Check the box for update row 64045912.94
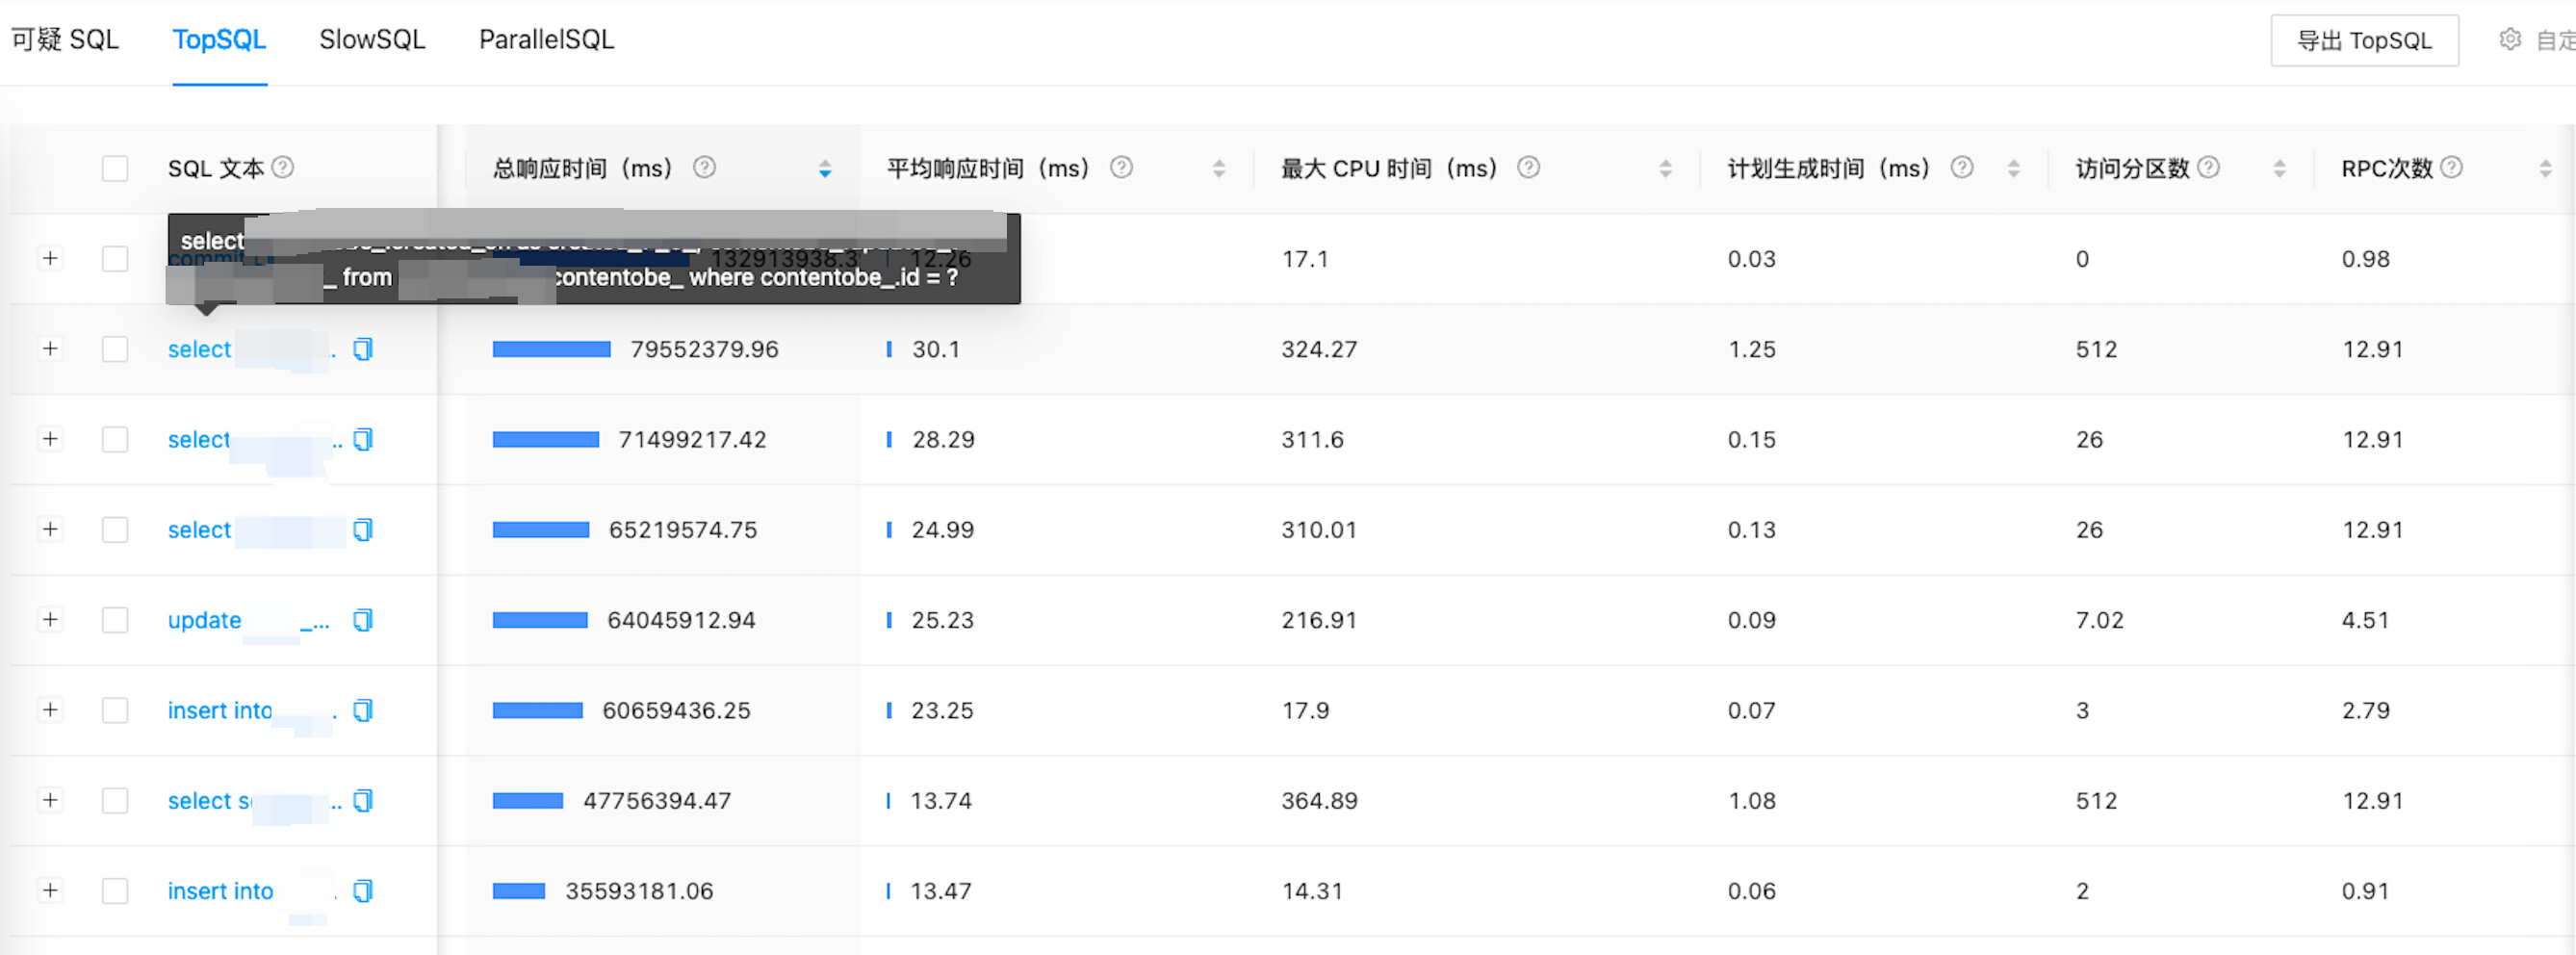 pos(115,620)
